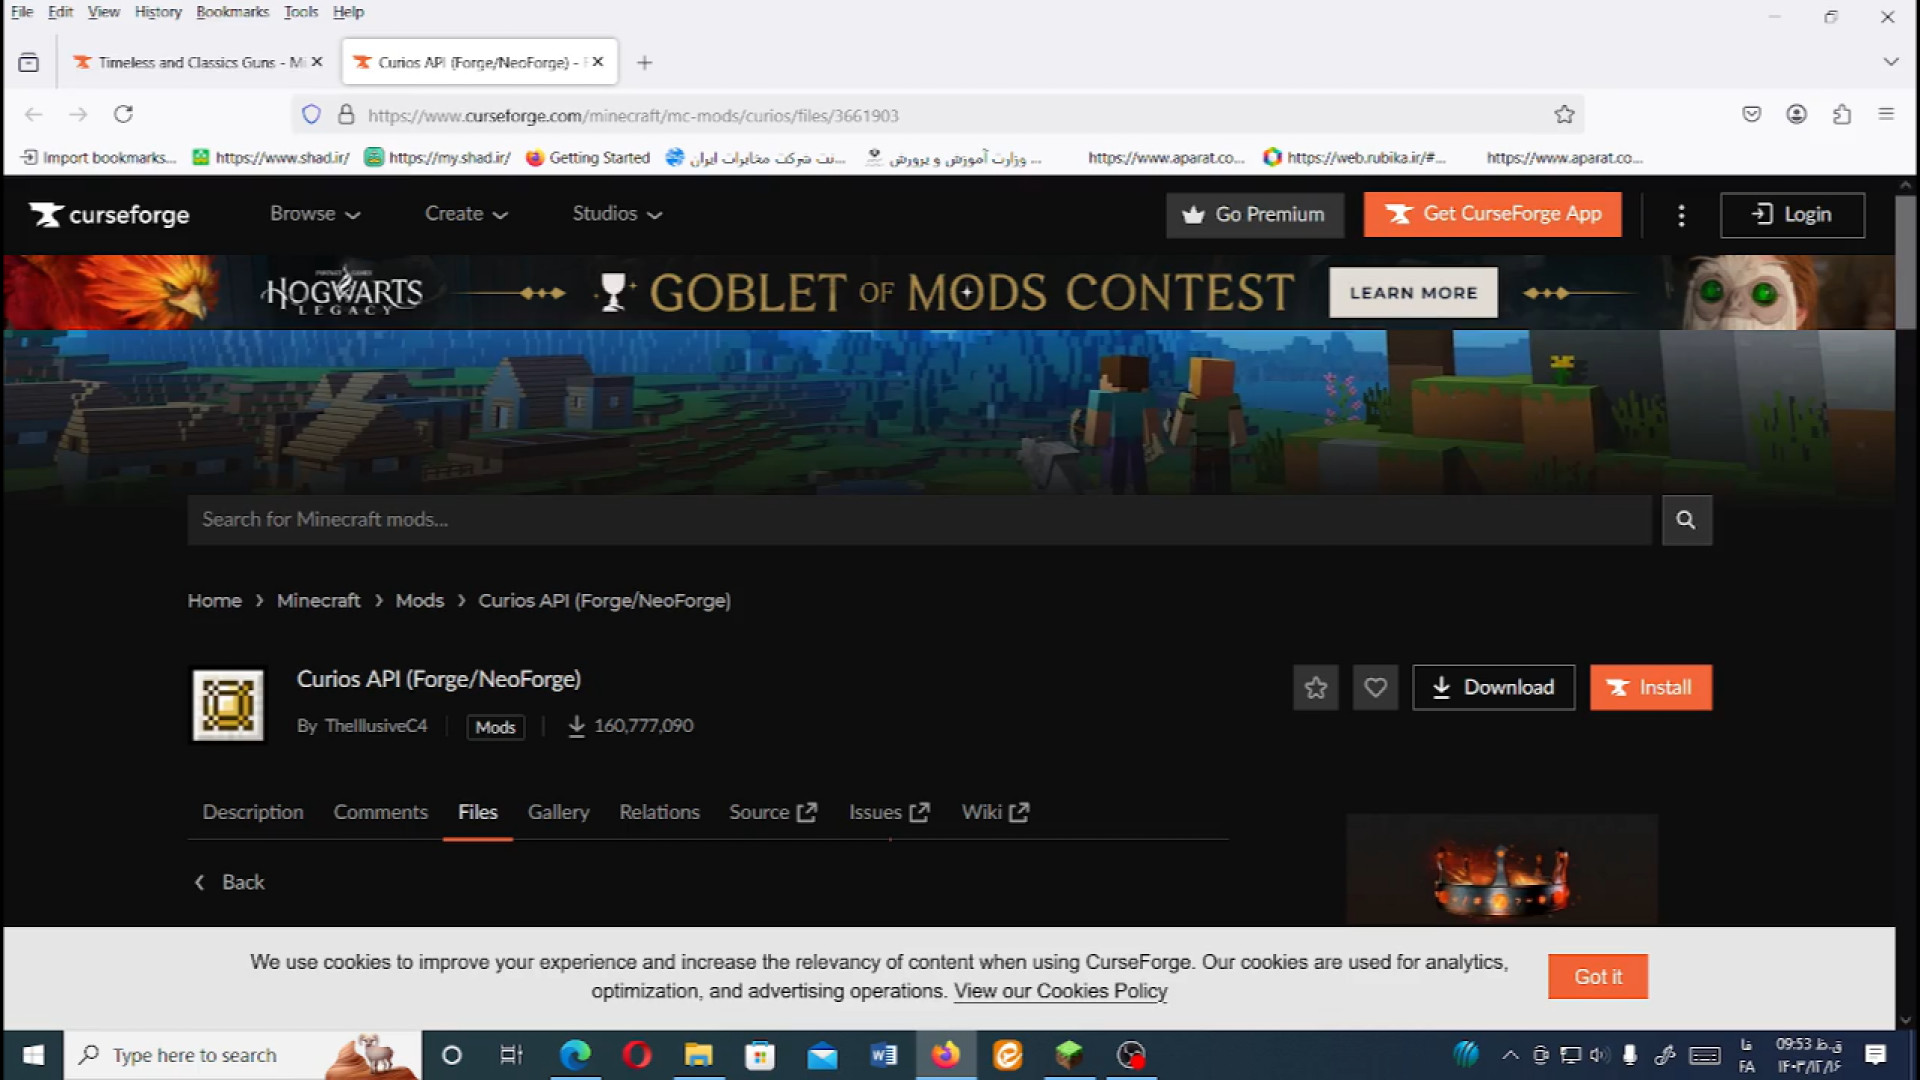The height and width of the screenshot is (1080, 1920).
Task: Open the Windows Start menu
Action: (x=33, y=1055)
